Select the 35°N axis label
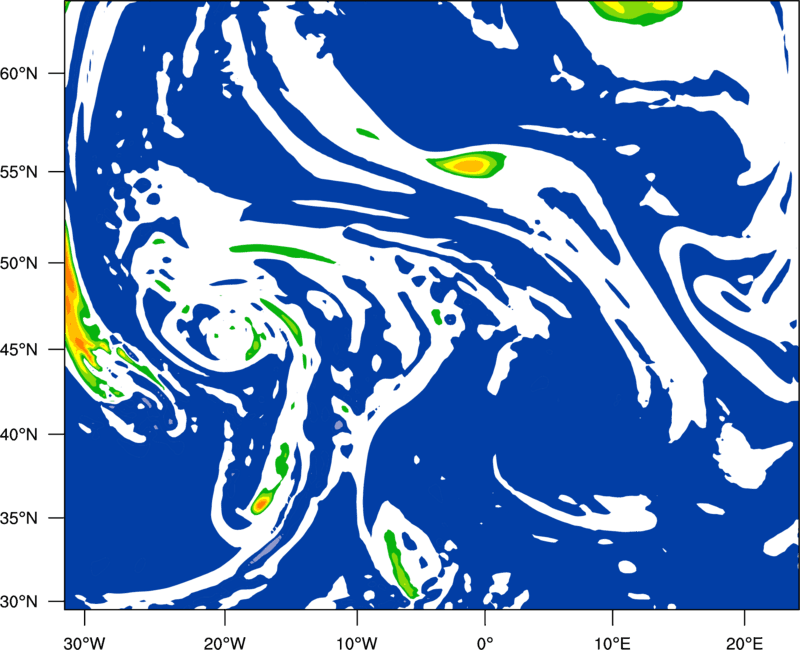800x650 pixels. 19,518
